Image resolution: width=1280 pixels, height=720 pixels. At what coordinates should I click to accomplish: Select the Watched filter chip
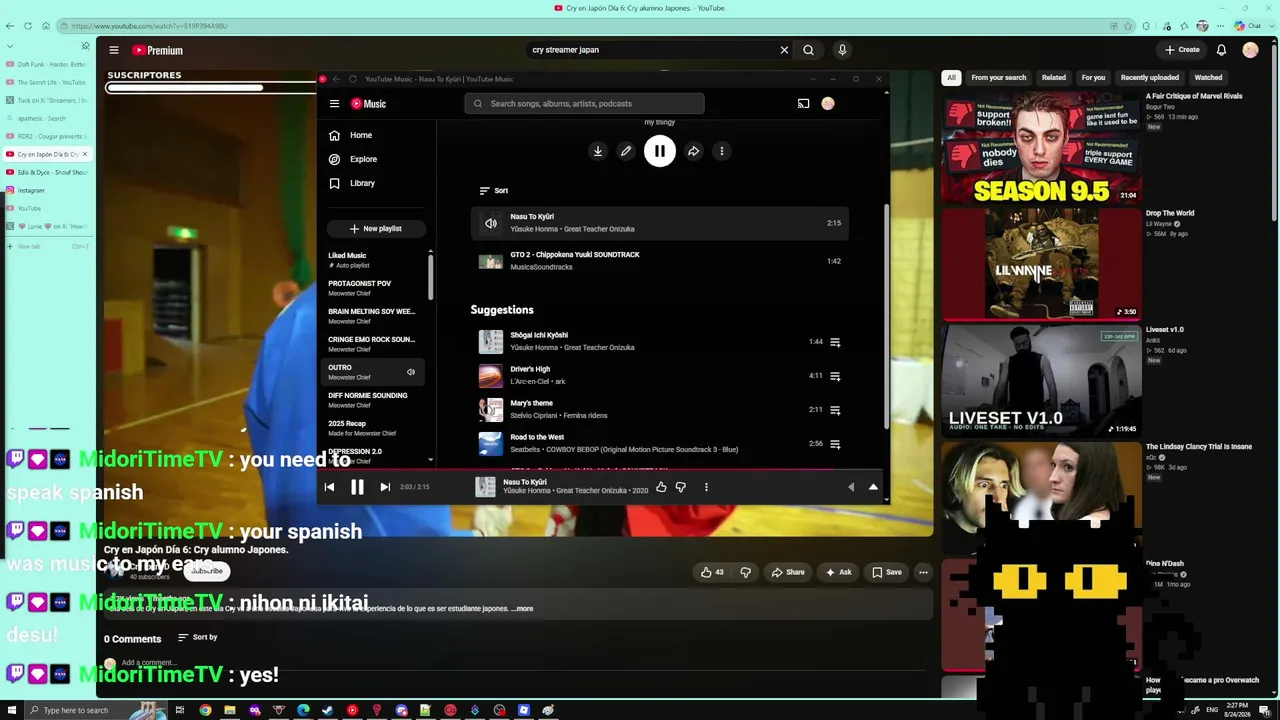pyautogui.click(x=1208, y=77)
